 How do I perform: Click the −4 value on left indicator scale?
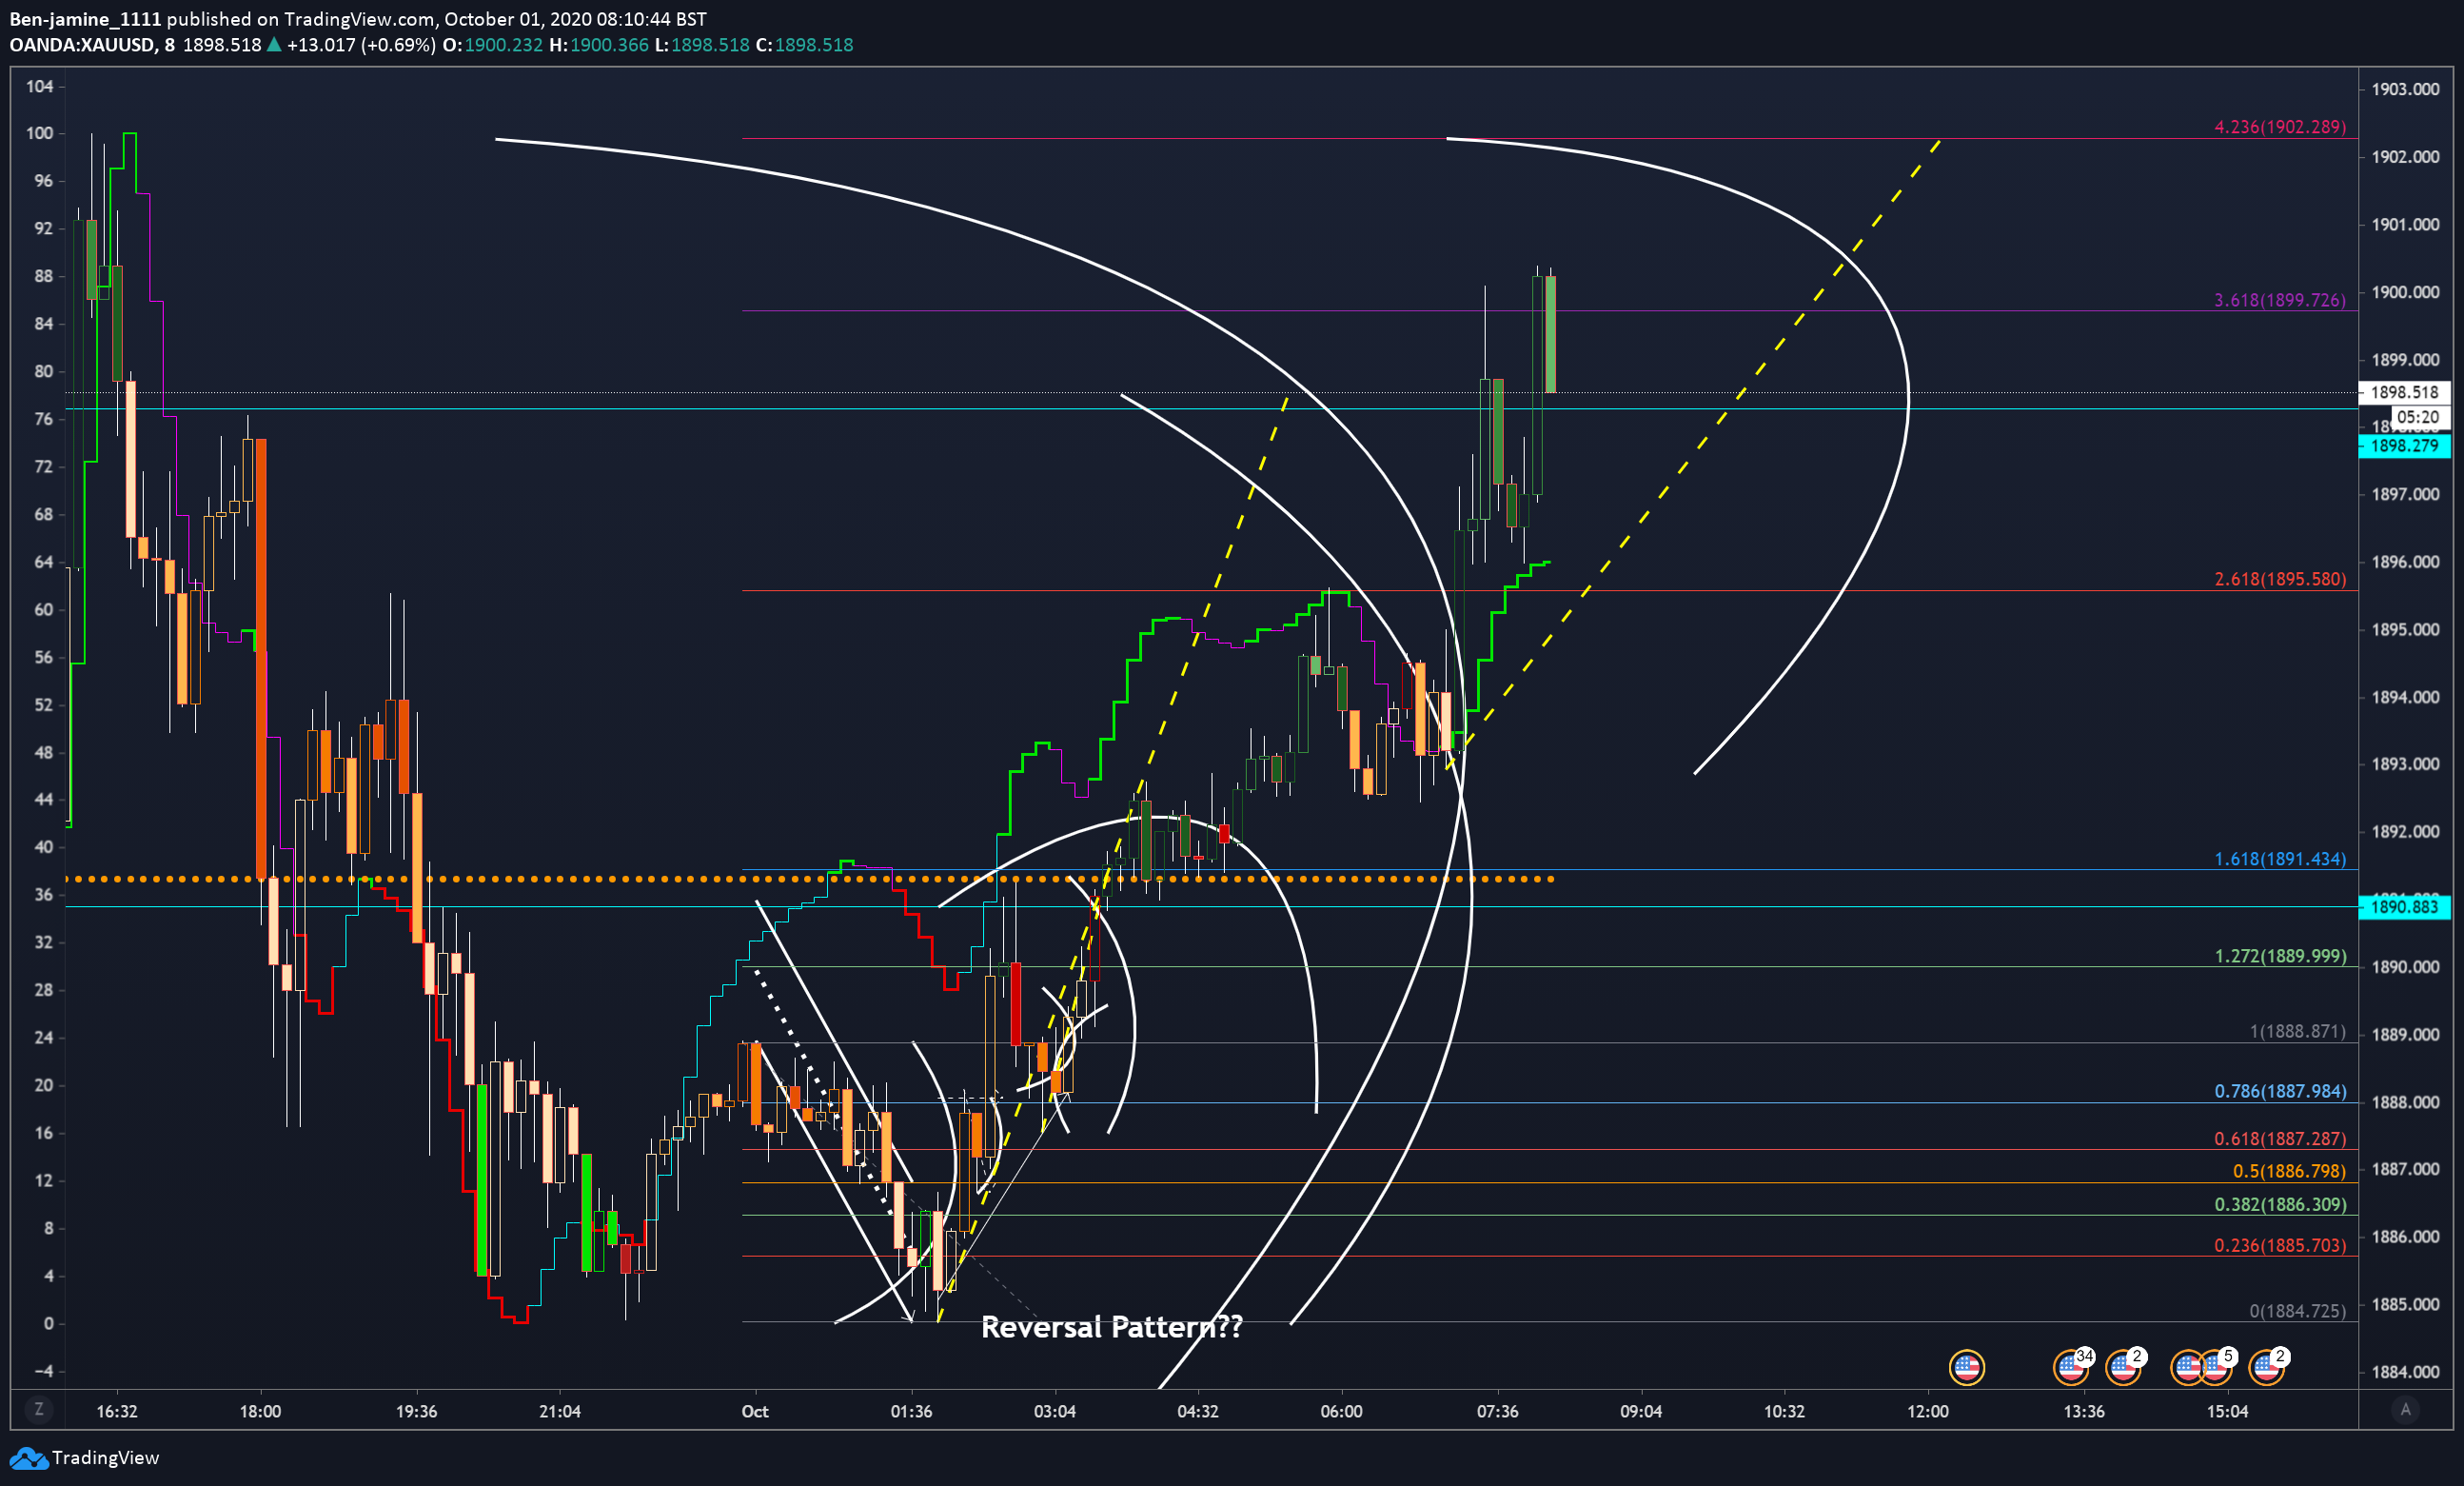pyautogui.click(x=42, y=1371)
